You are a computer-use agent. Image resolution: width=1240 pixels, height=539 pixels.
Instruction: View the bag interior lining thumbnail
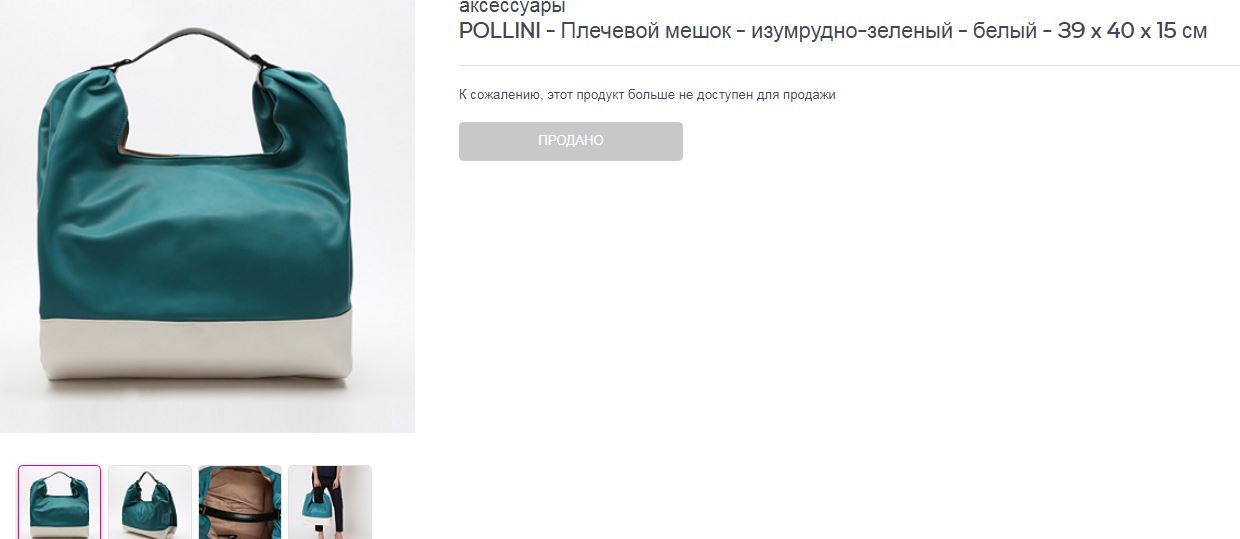pyautogui.click(x=240, y=502)
